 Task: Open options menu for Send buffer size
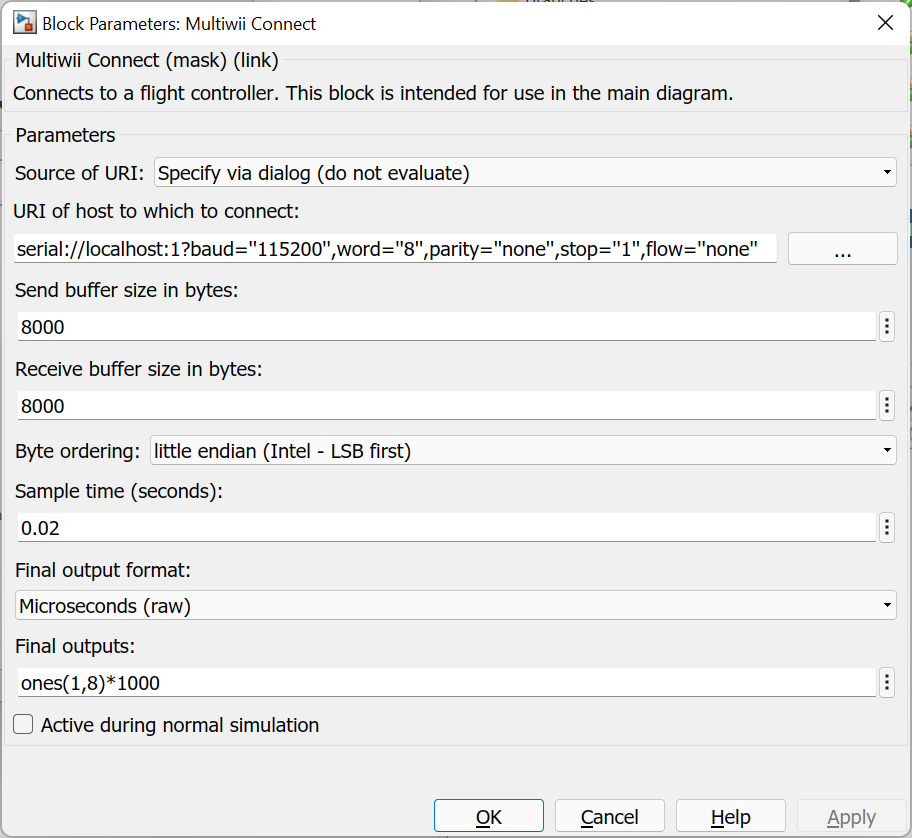pos(886,326)
